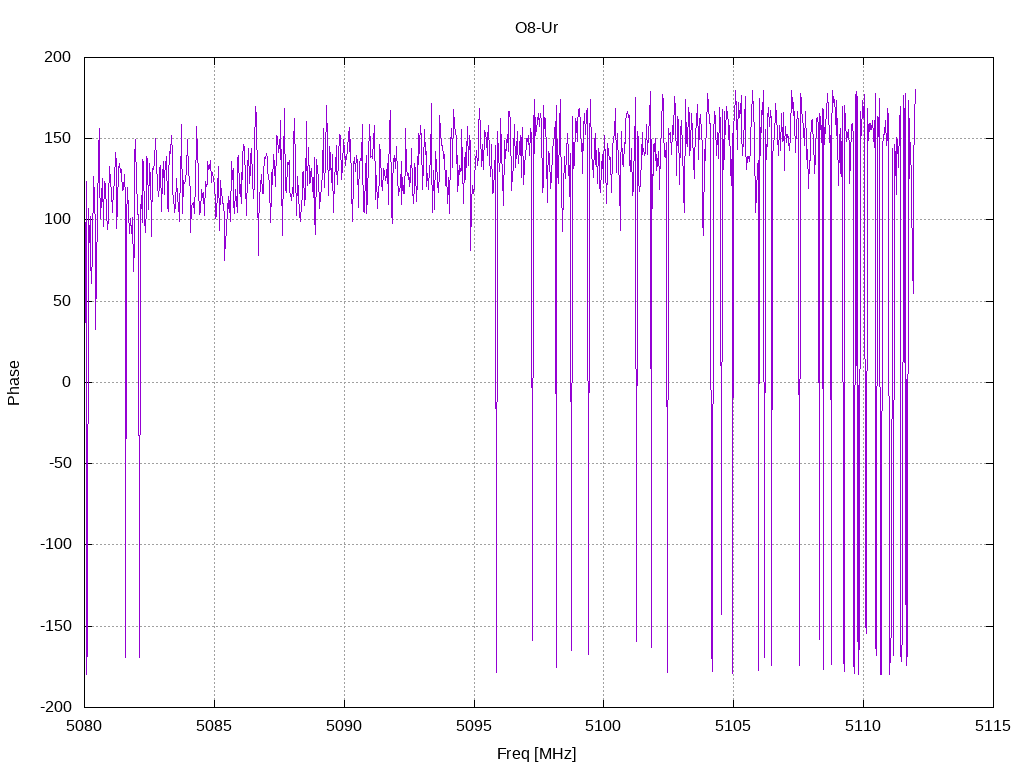Click the x-axis tick label 5100

(x=603, y=726)
